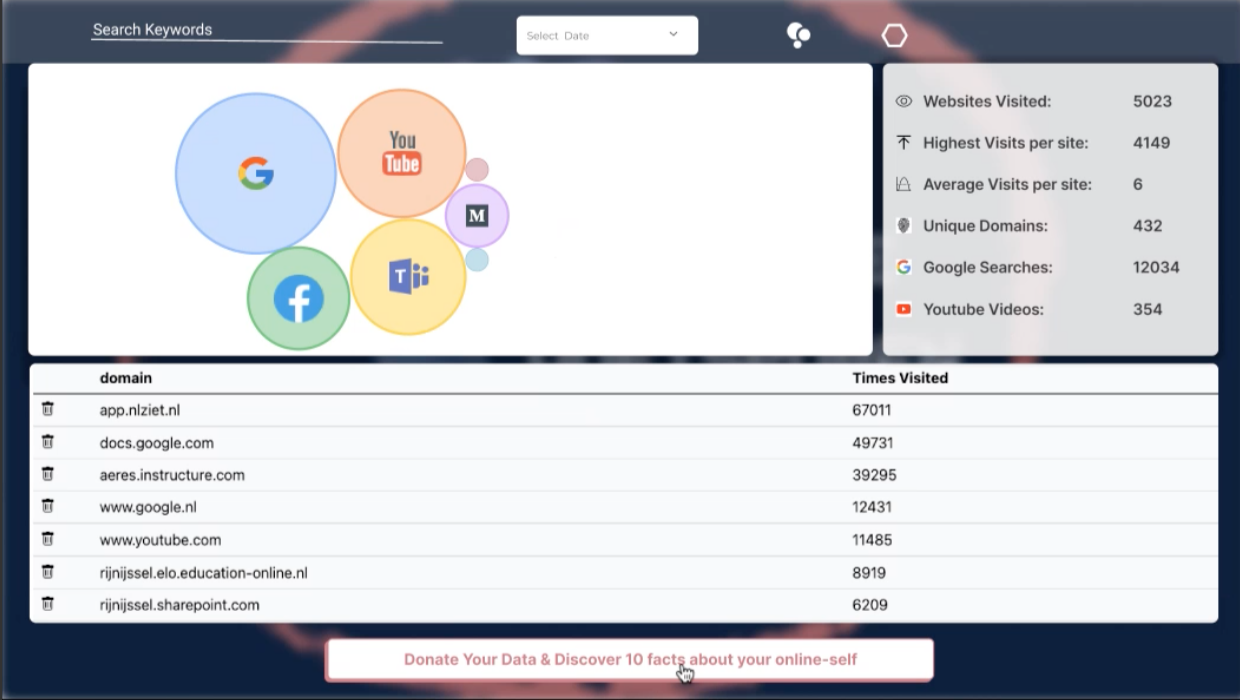The image size is (1240, 700).
Task: Click the Average Visits per site label
Action: (1007, 184)
